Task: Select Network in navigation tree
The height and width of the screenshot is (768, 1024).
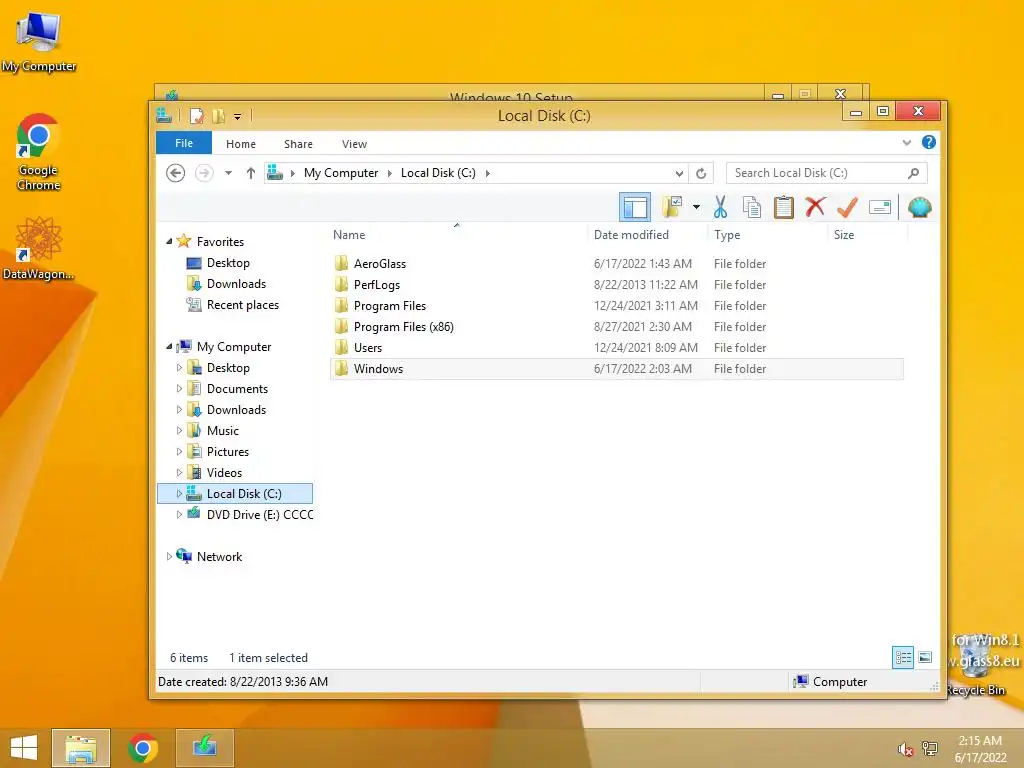Action: pos(219,556)
